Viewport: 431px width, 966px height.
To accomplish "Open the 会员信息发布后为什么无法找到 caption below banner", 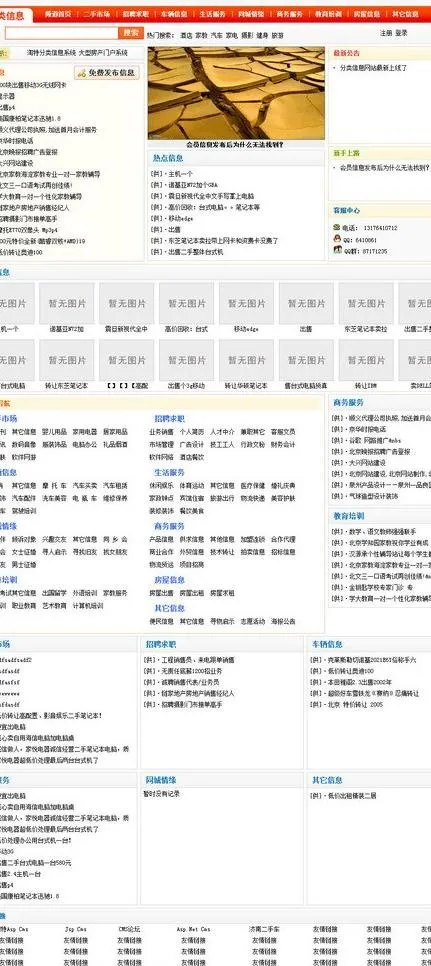I will (235, 145).
